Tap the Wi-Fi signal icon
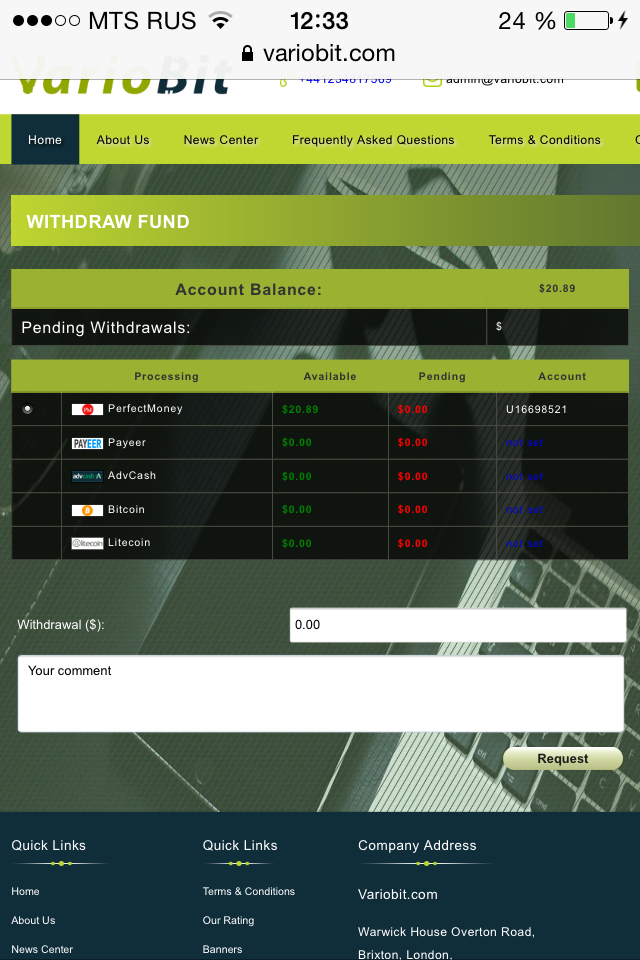This screenshot has width=640, height=960. (x=220, y=20)
